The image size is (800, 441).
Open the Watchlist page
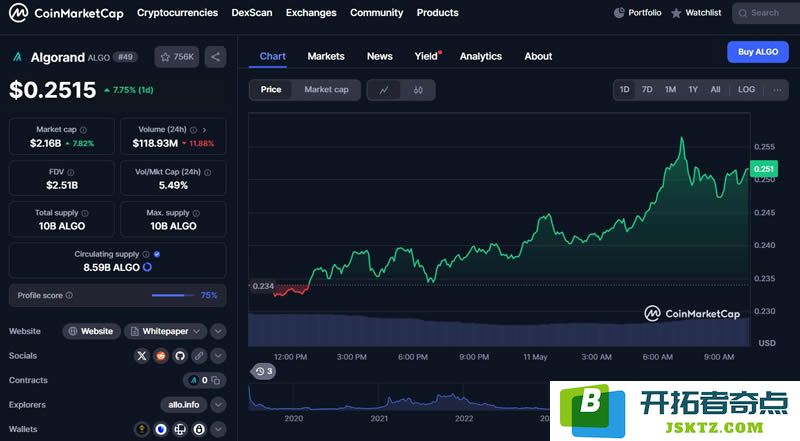(x=696, y=13)
